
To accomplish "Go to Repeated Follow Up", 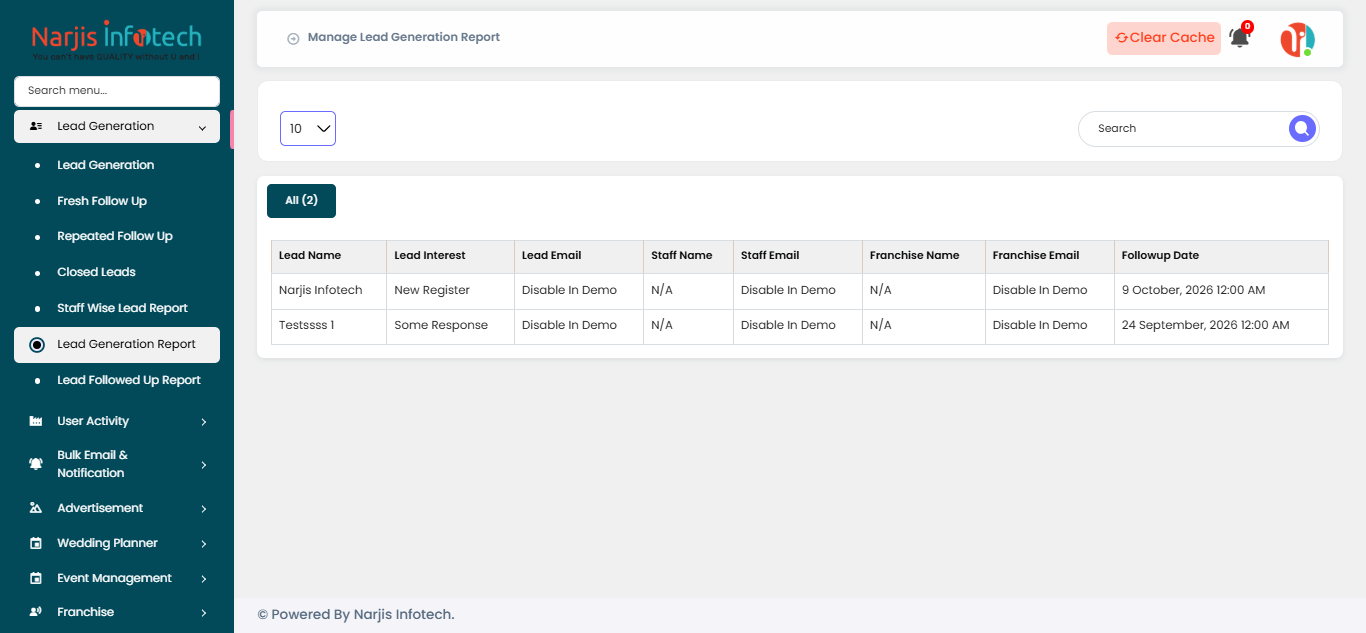I will [115, 236].
